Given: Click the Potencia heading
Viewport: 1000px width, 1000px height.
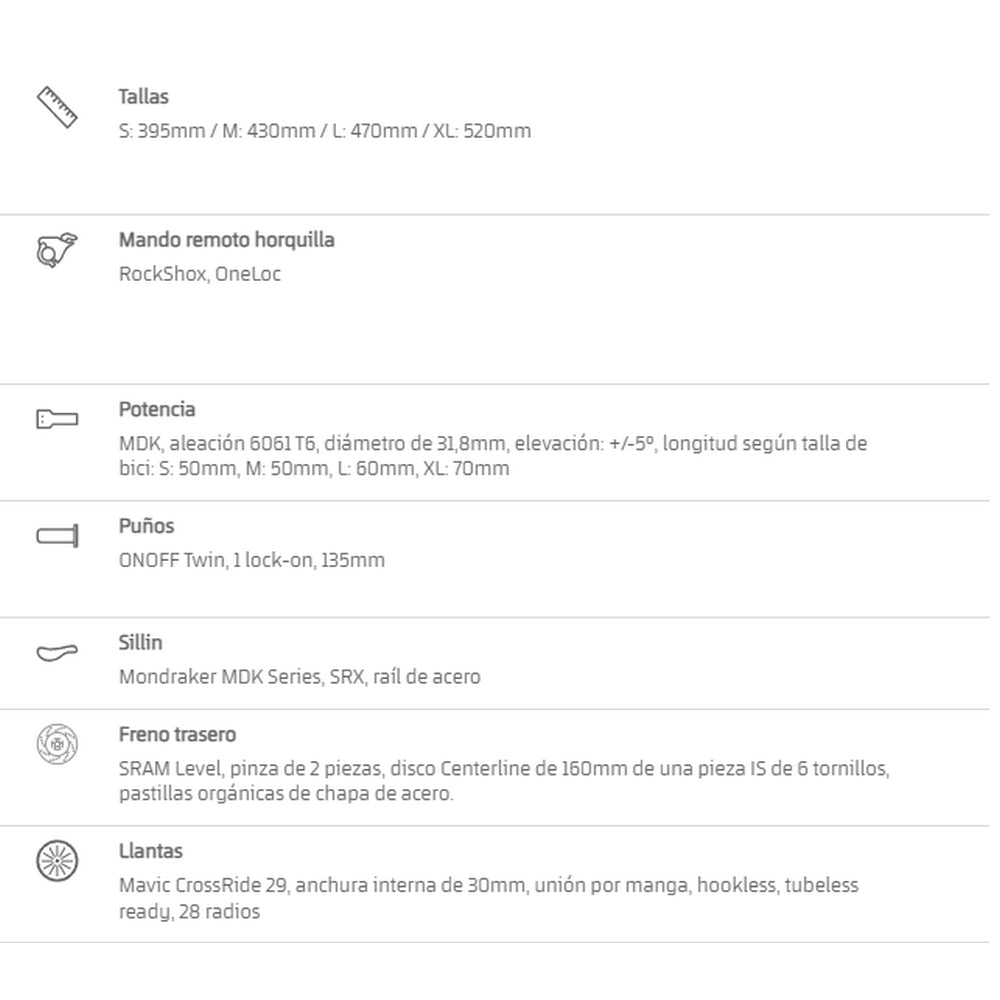Looking at the screenshot, I should [x=157, y=409].
